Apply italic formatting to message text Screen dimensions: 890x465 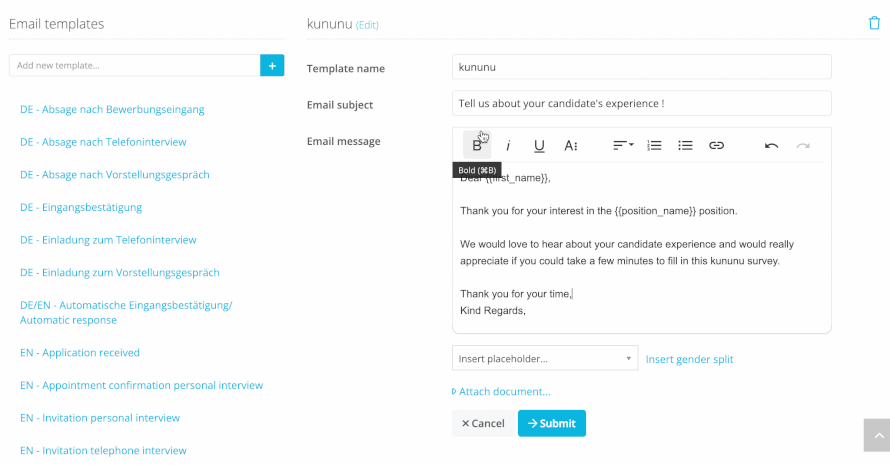coord(508,145)
